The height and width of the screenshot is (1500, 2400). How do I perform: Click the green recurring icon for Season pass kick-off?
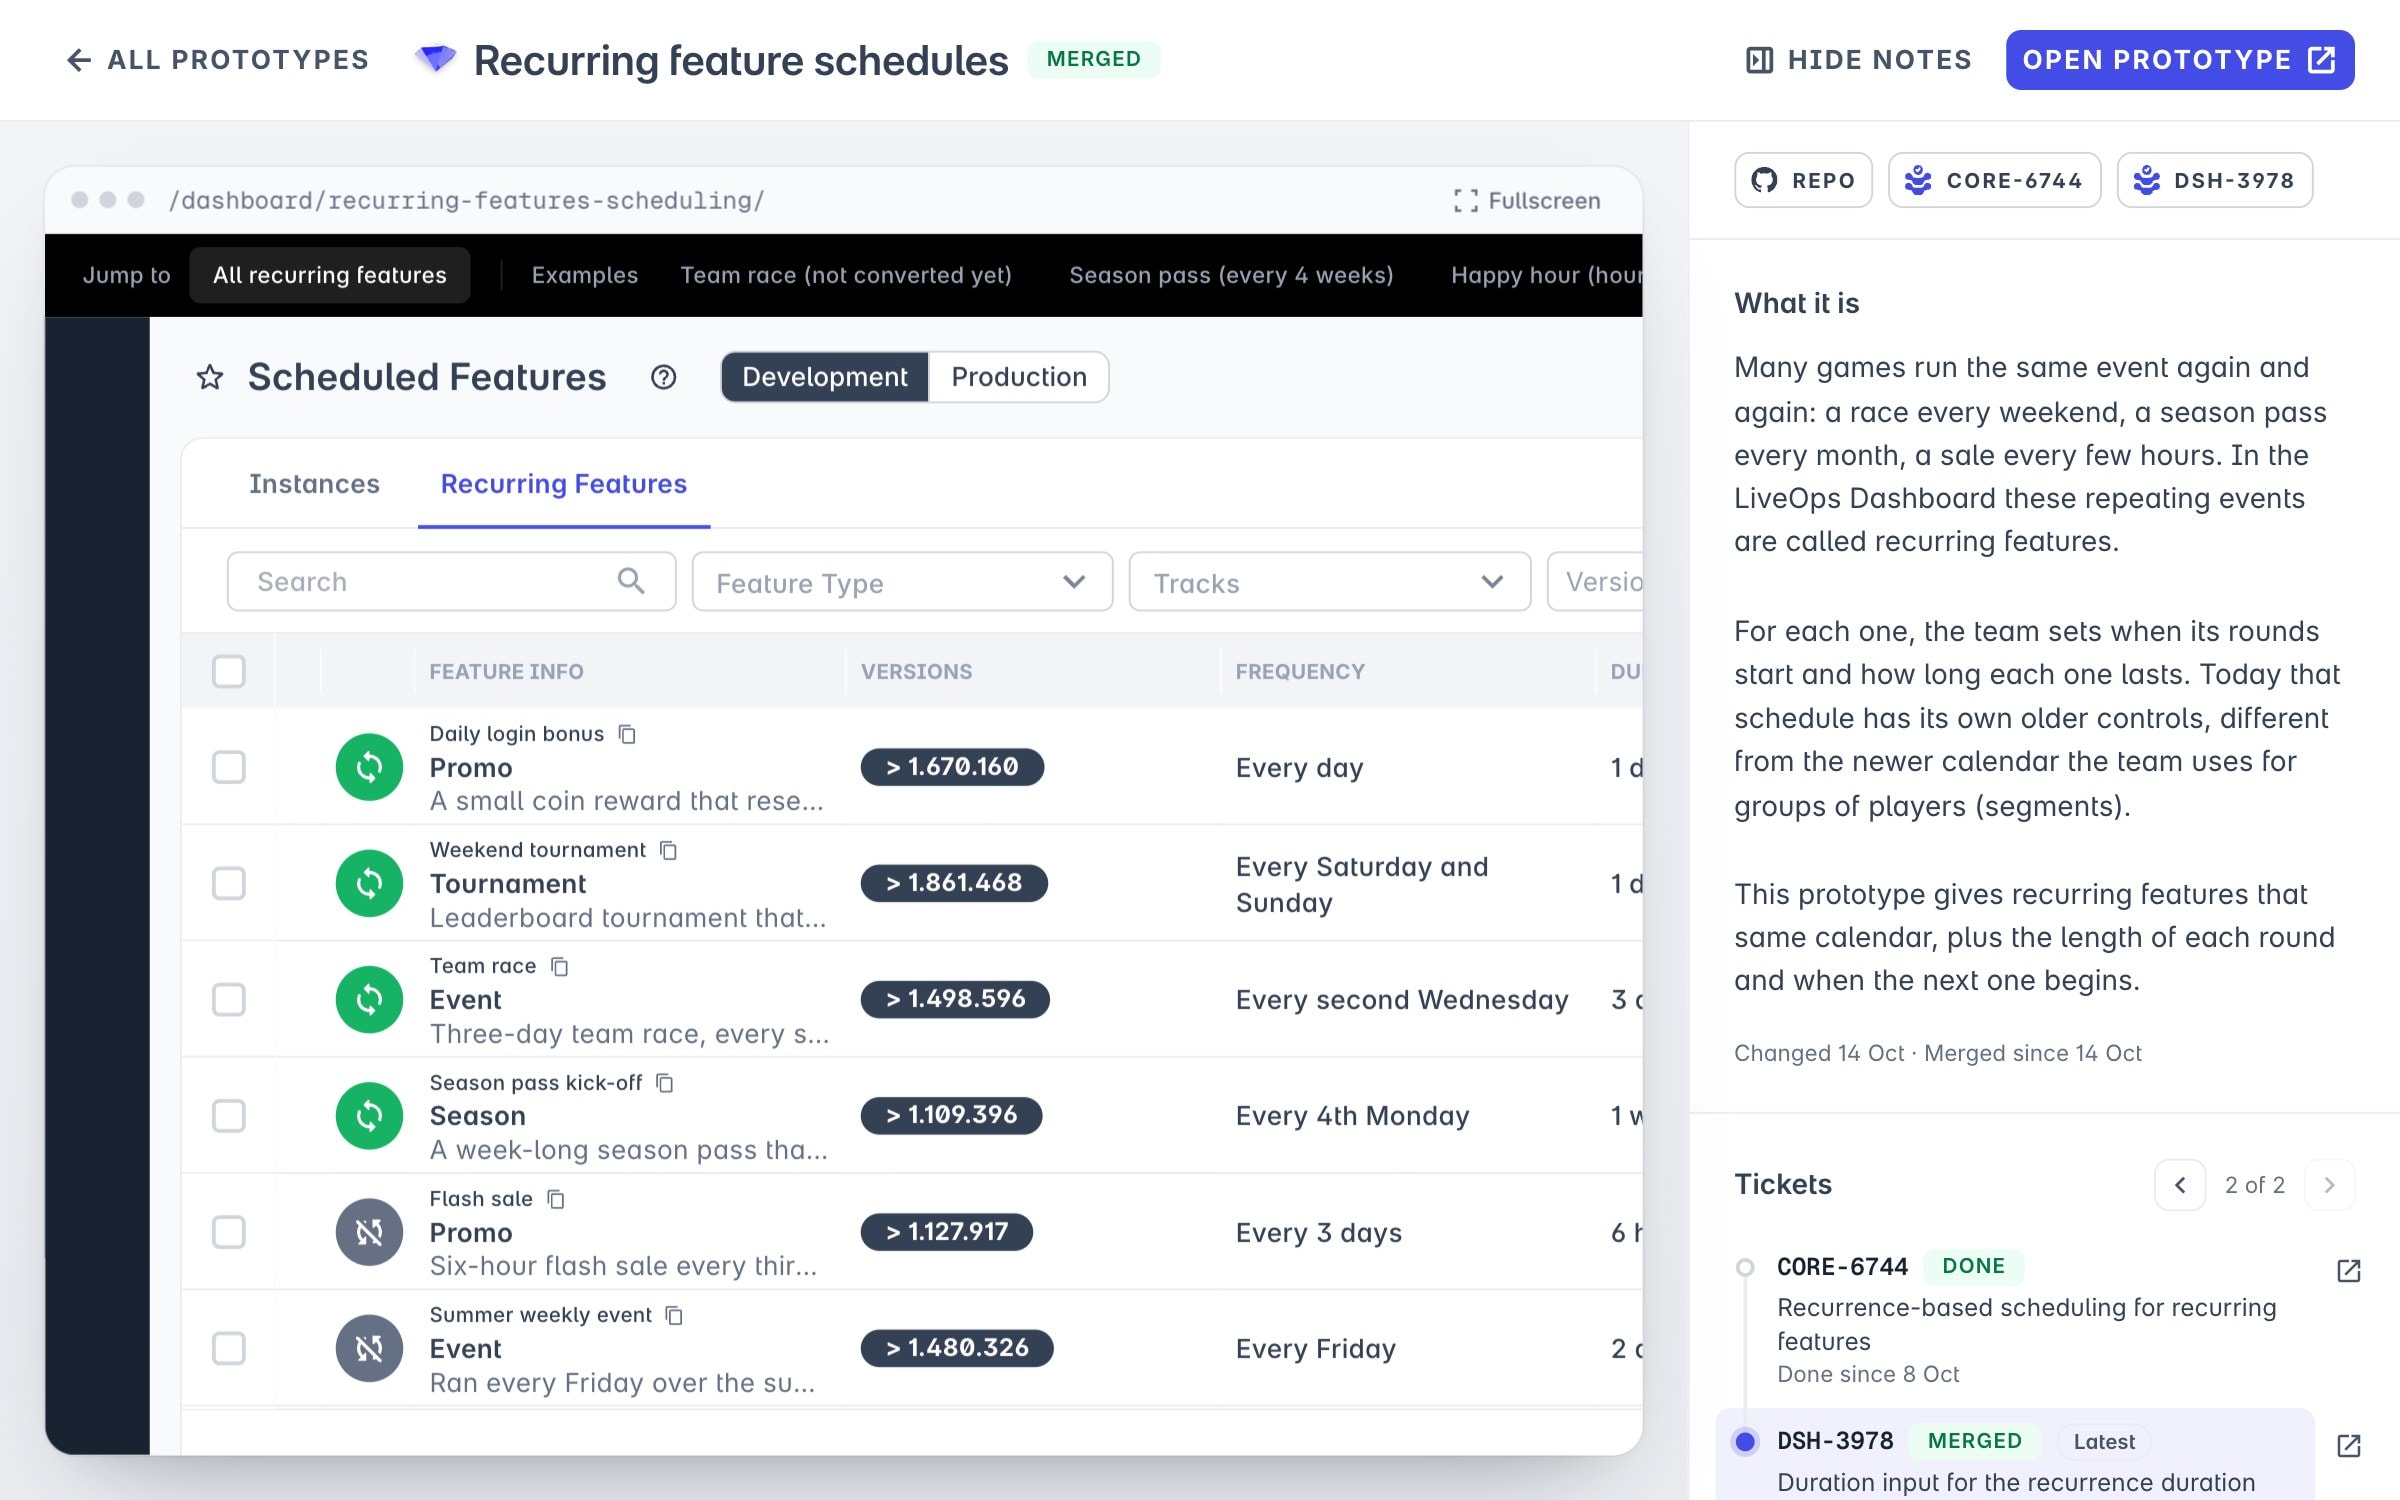[369, 1115]
